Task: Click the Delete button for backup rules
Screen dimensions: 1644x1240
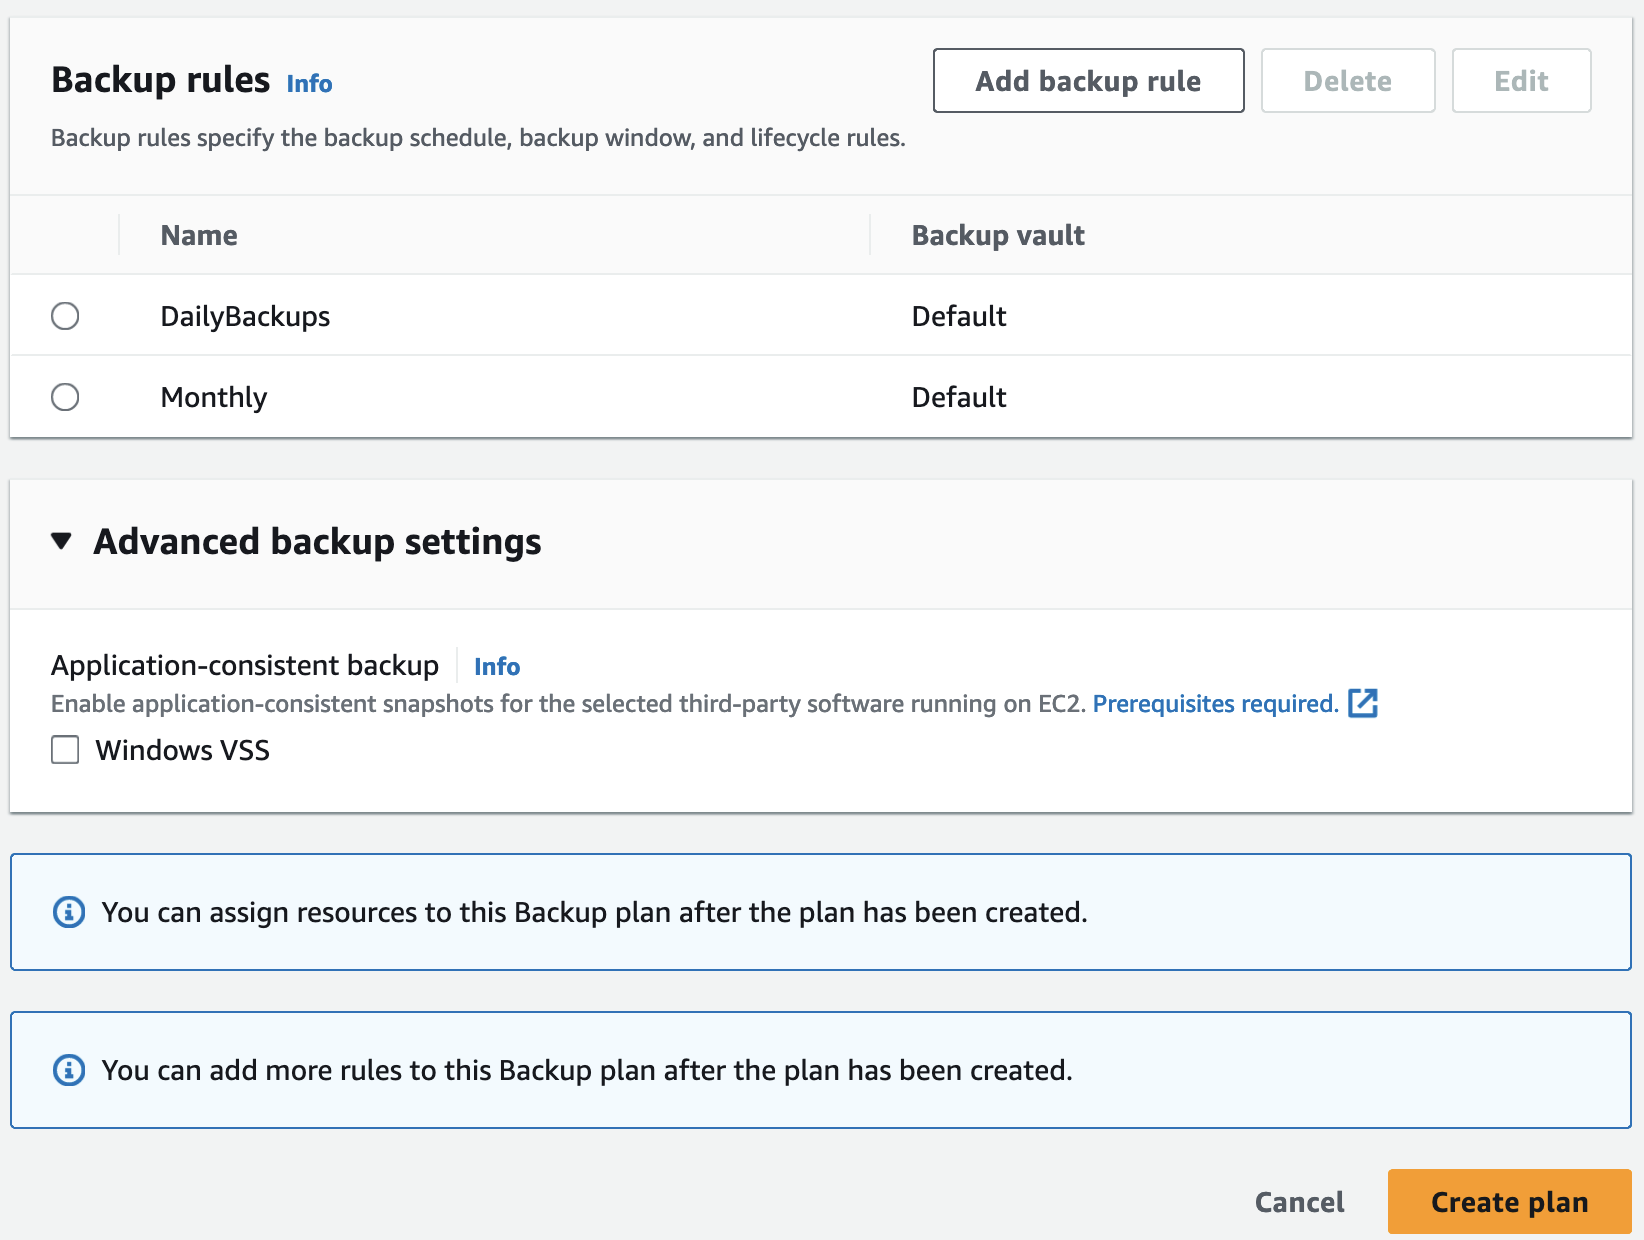Action: (1347, 81)
